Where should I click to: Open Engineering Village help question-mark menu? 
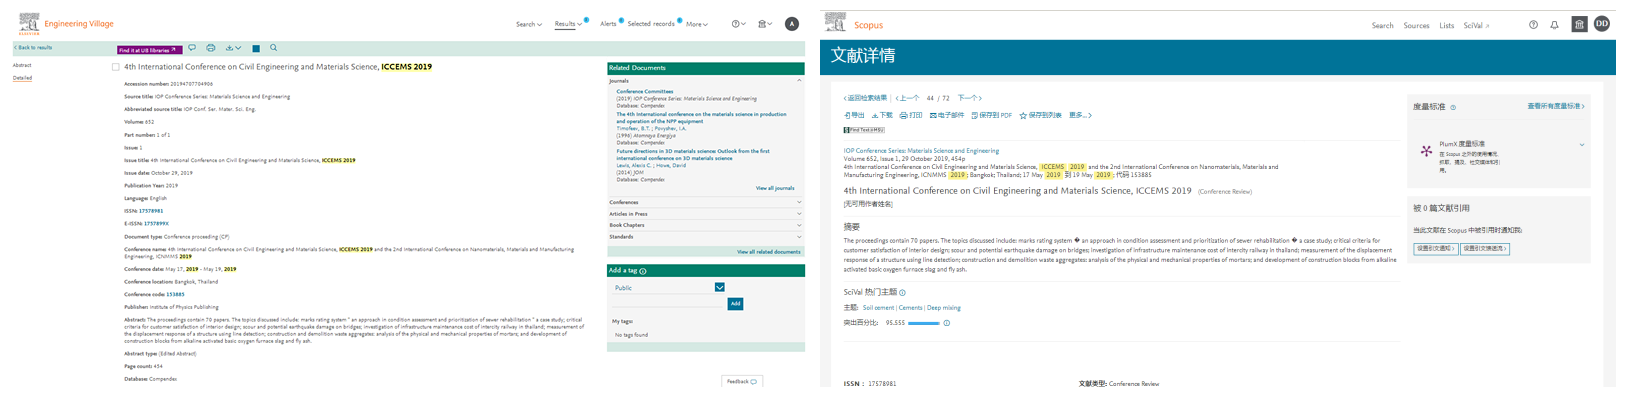738,24
